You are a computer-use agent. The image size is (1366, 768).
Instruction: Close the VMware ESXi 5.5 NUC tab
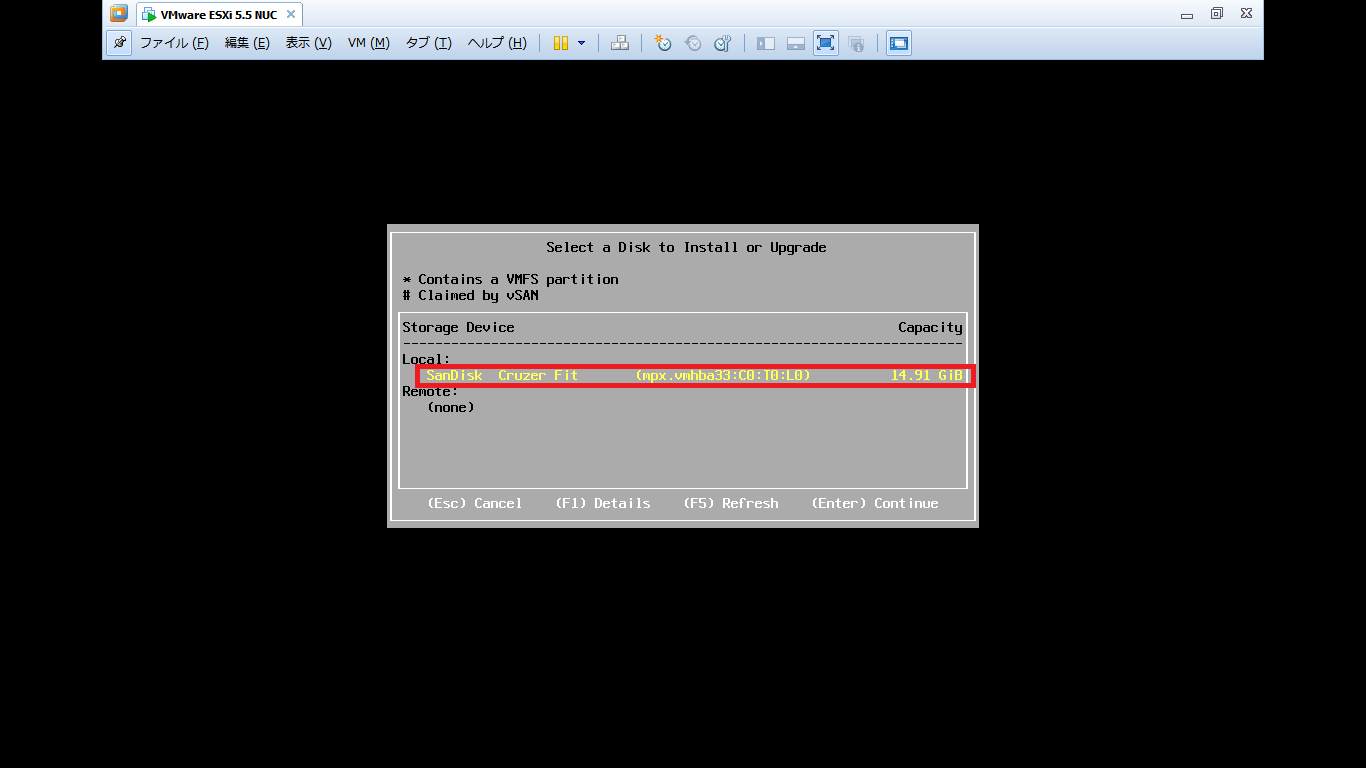click(291, 15)
